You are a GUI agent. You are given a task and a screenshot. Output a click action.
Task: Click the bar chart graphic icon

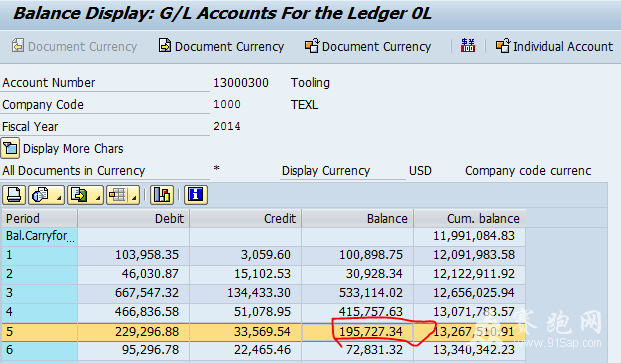tap(162, 195)
